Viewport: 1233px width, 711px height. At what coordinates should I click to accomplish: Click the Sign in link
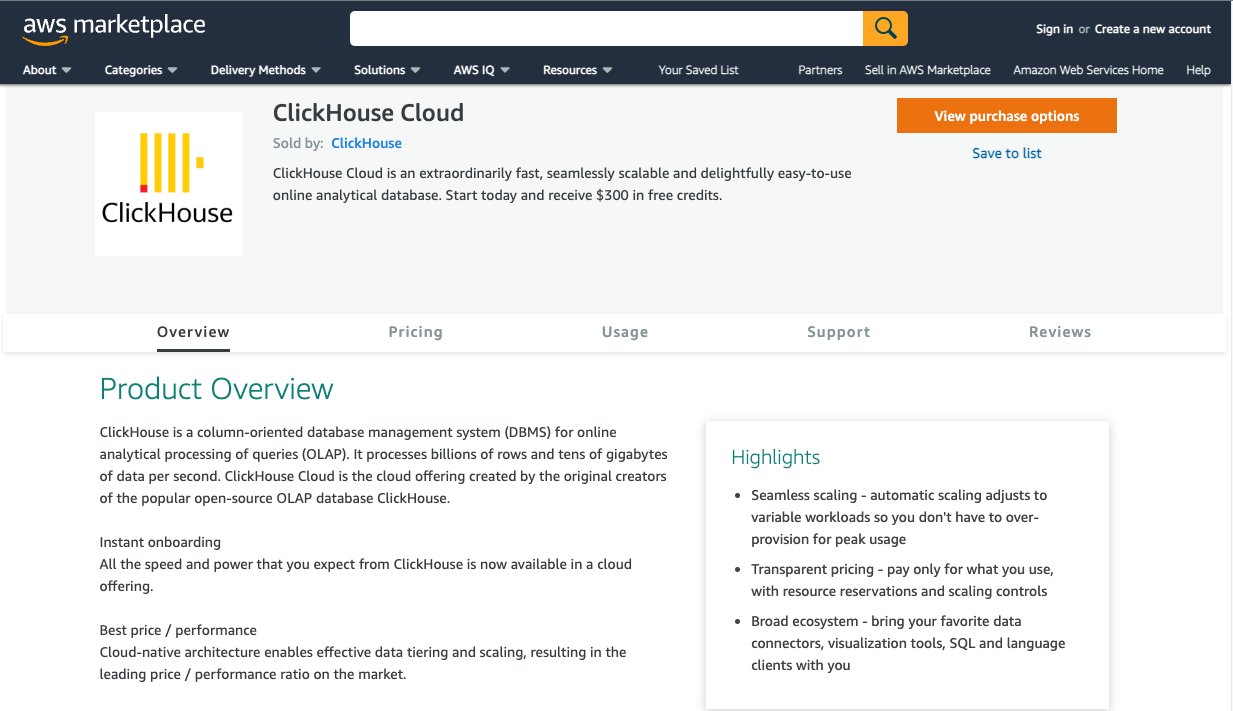click(1054, 29)
